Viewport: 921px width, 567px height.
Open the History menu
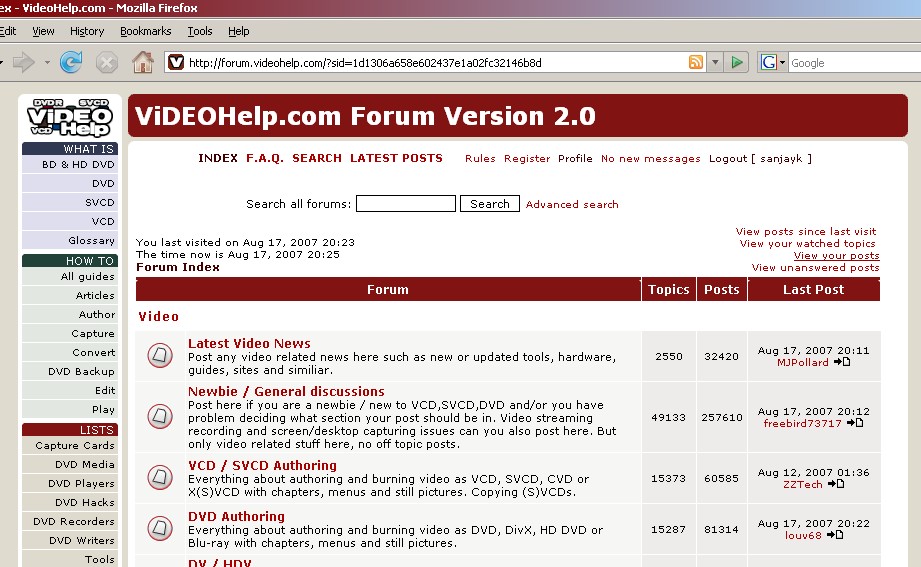pyautogui.click(x=87, y=31)
